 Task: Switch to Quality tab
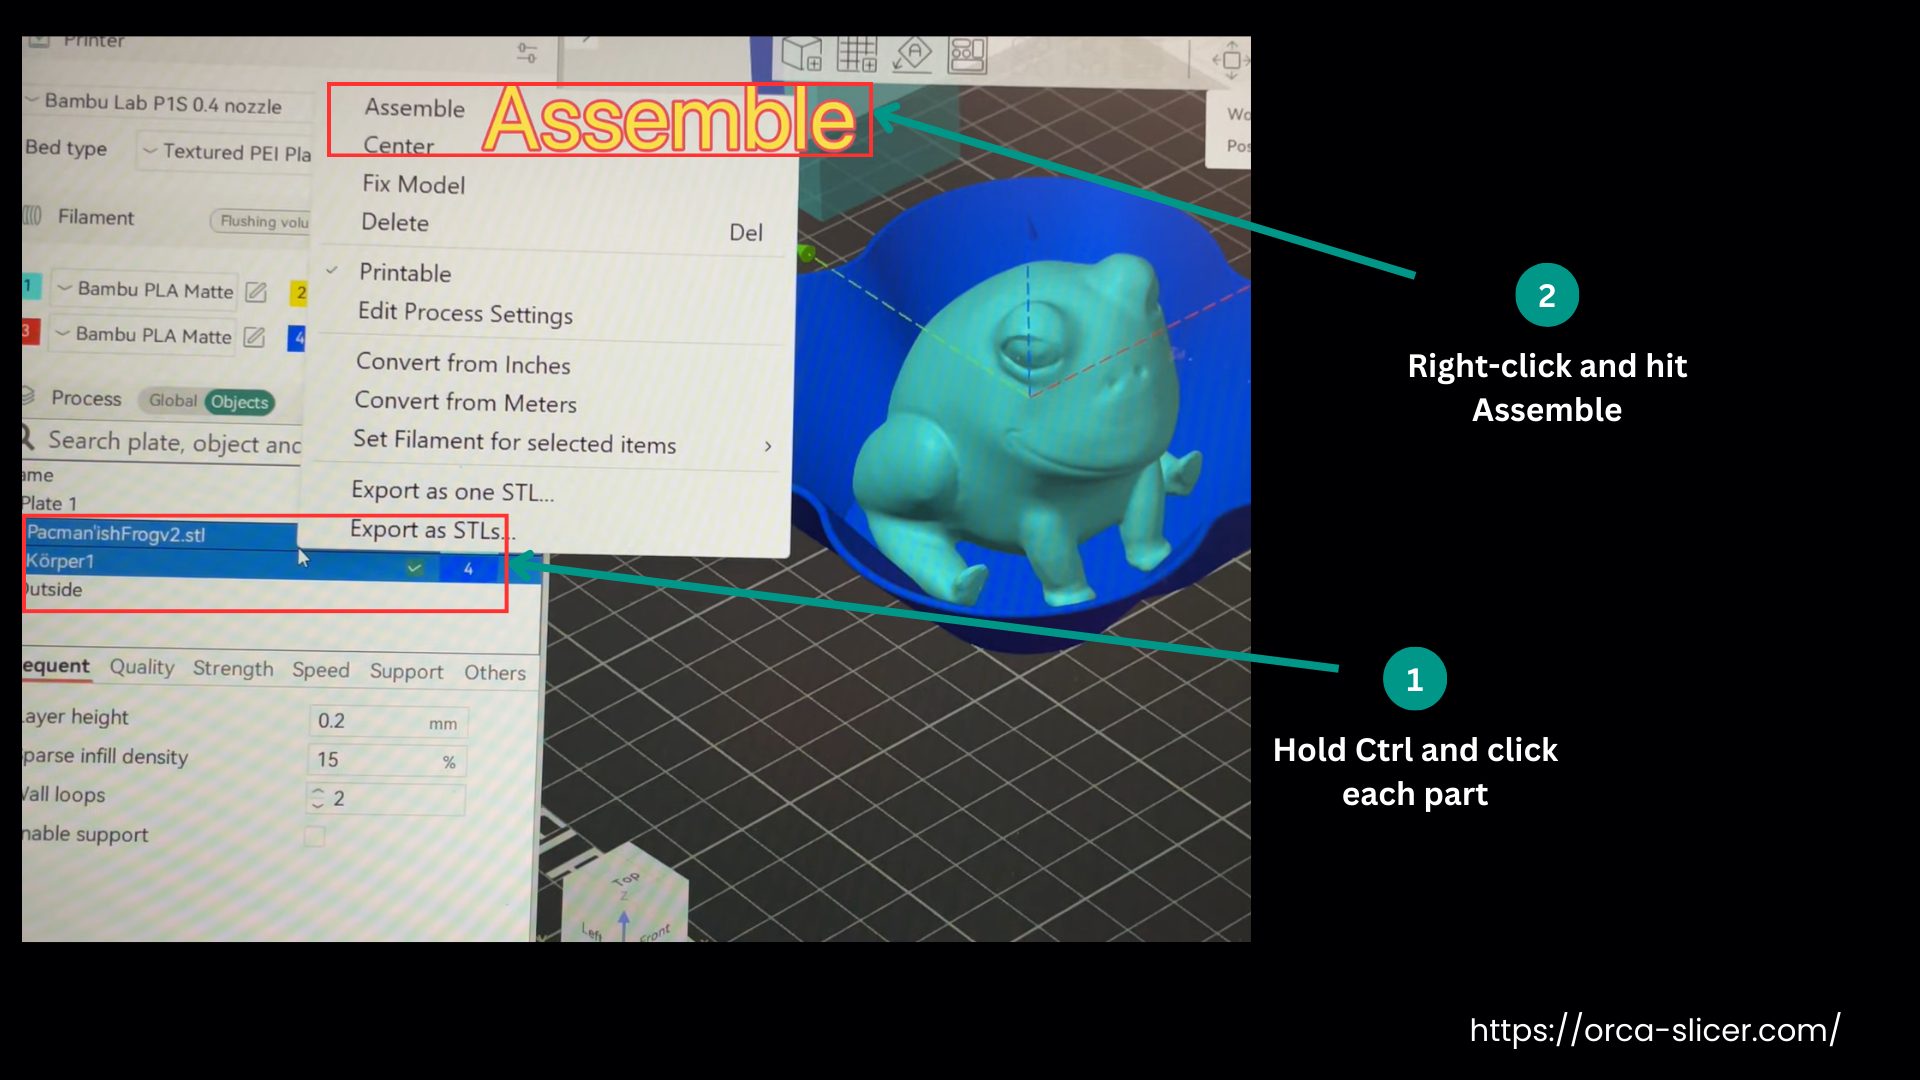pyautogui.click(x=142, y=667)
